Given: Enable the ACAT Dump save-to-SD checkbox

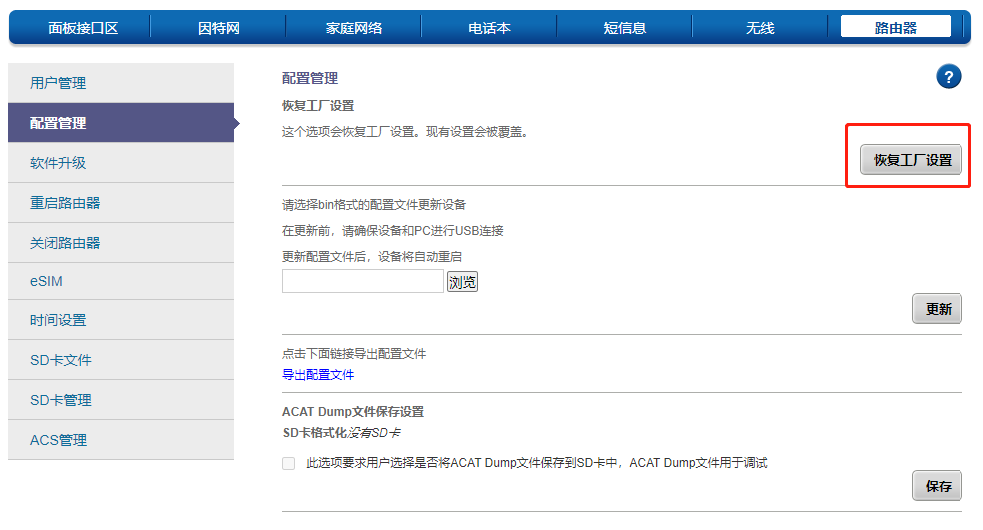Looking at the screenshot, I should [288, 464].
